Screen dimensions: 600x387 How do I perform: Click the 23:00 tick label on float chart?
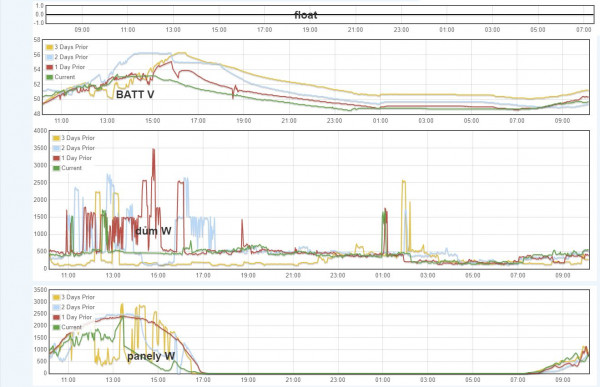click(x=401, y=30)
